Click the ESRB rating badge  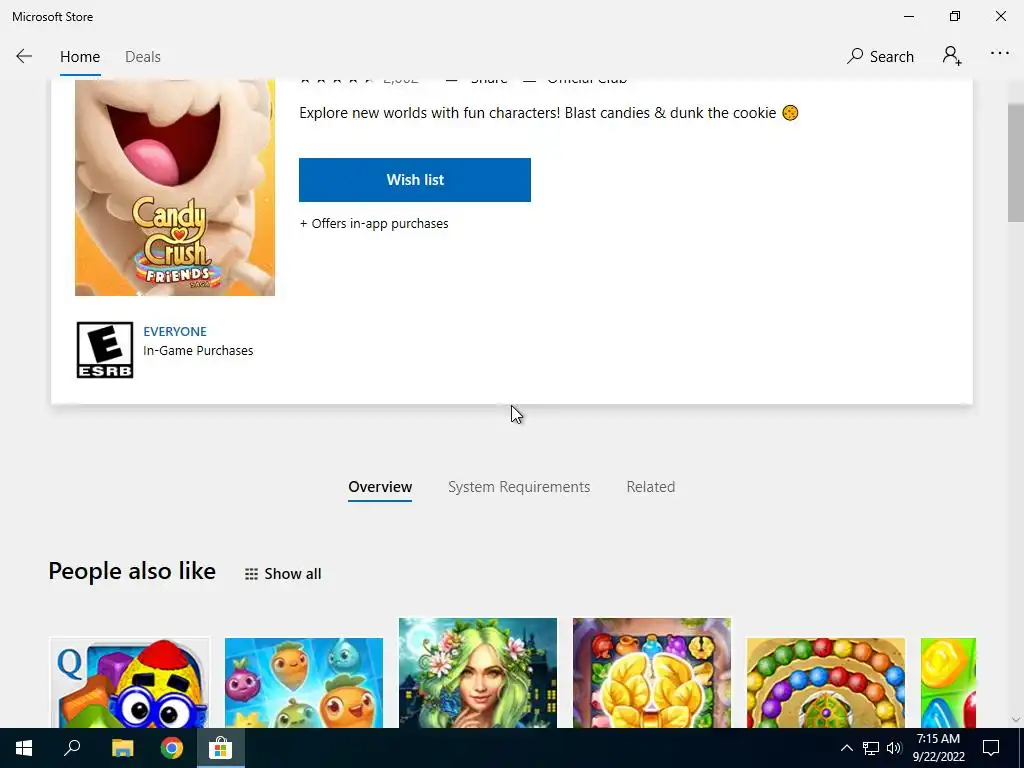click(x=104, y=350)
